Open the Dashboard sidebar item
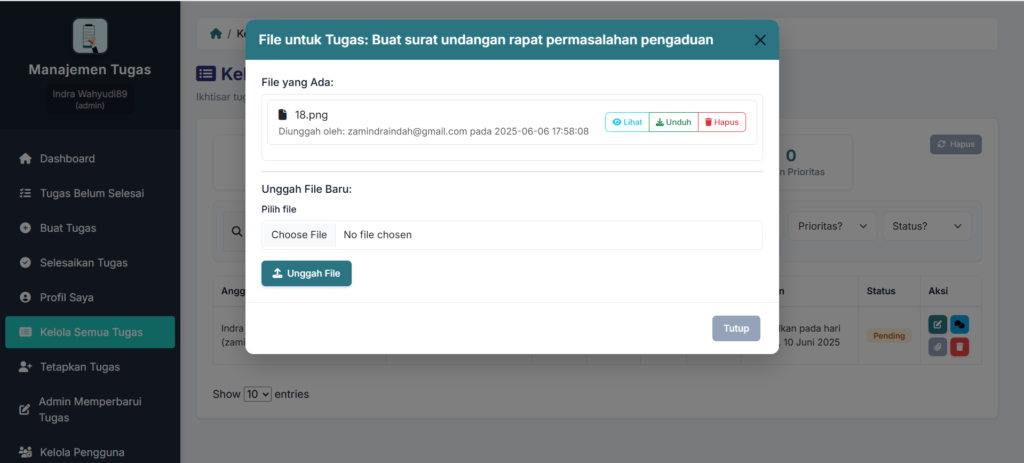The width and height of the screenshot is (1024, 463). click(x=67, y=158)
